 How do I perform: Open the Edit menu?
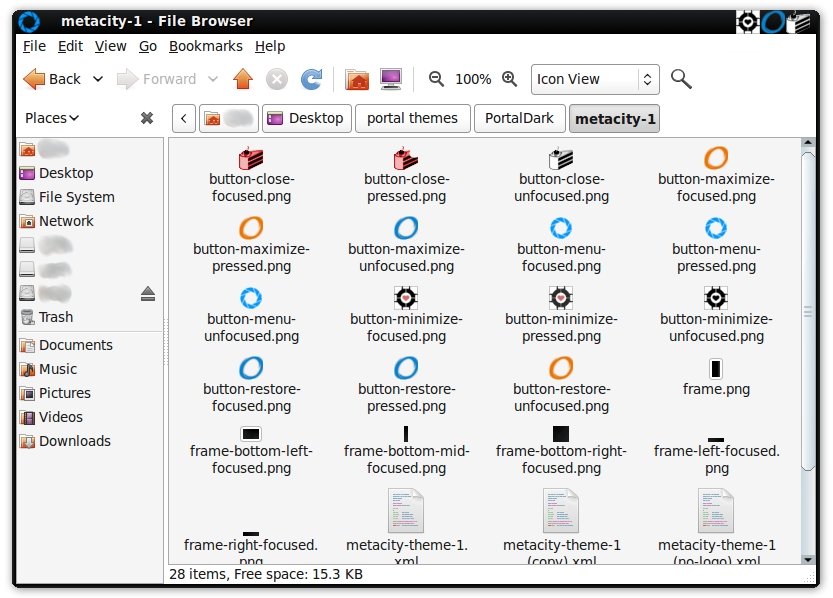coord(70,46)
